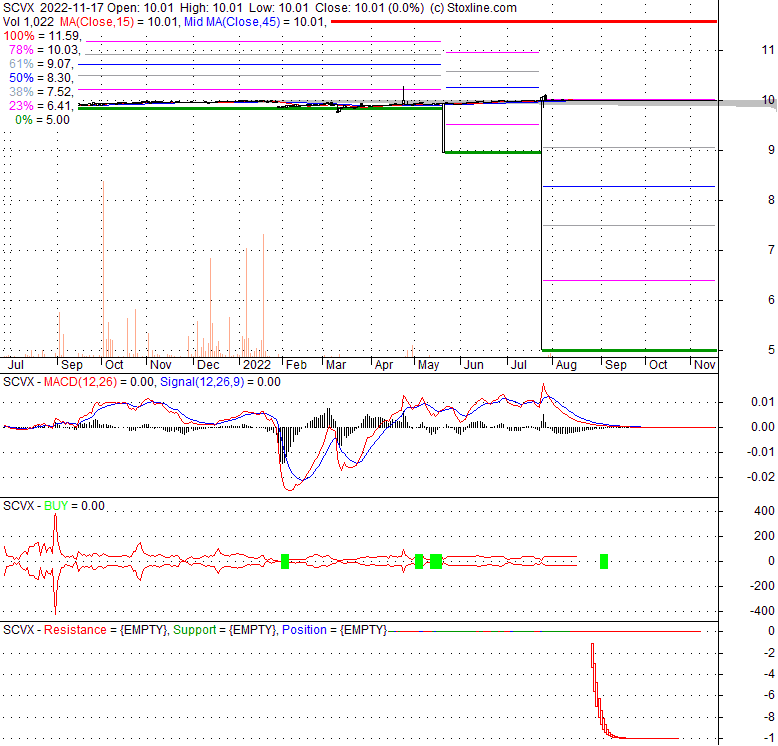The width and height of the screenshot is (778, 746).
Task: Click the 50% = 8.30 Fibonacci label
Action: pyautogui.click(x=42, y=77)
